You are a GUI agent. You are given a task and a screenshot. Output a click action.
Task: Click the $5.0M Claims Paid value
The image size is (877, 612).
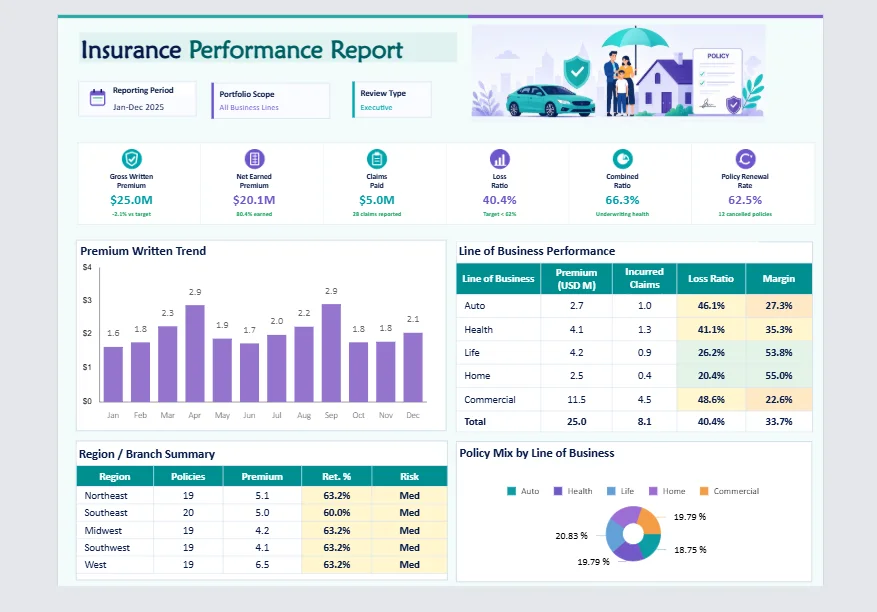[x=377, y=200]
